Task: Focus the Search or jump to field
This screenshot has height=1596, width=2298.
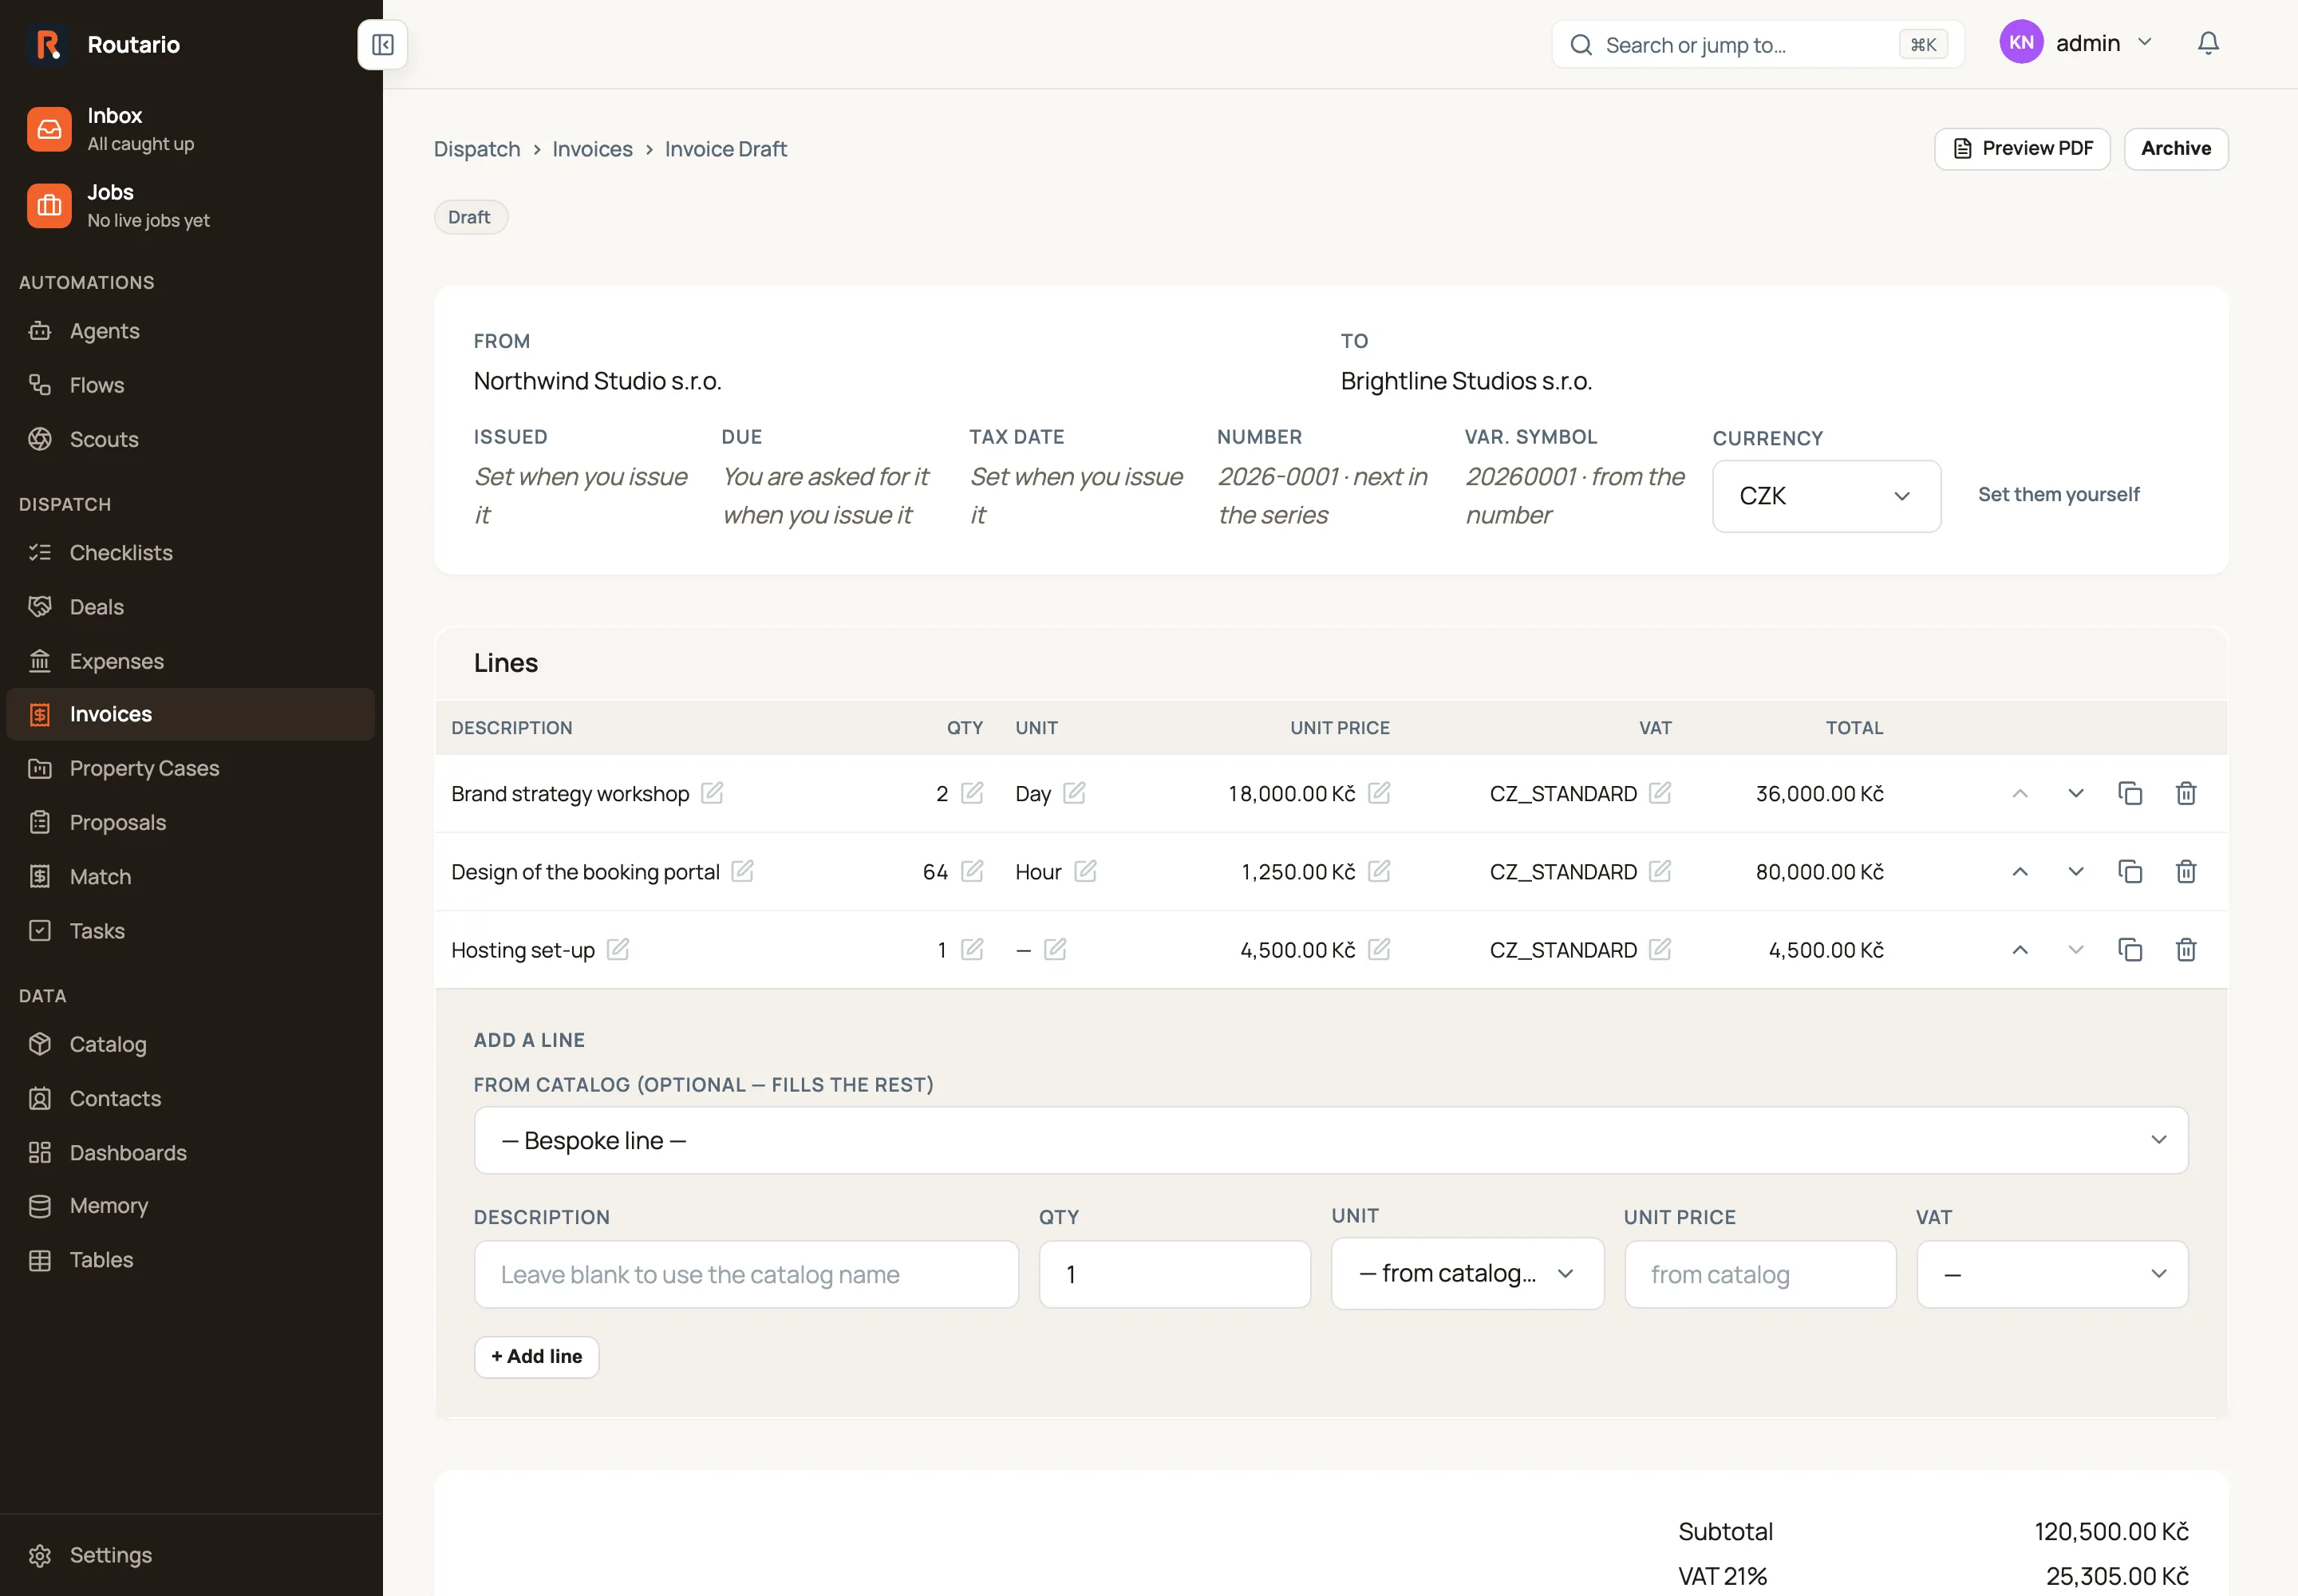Action: pos(1757,45)
